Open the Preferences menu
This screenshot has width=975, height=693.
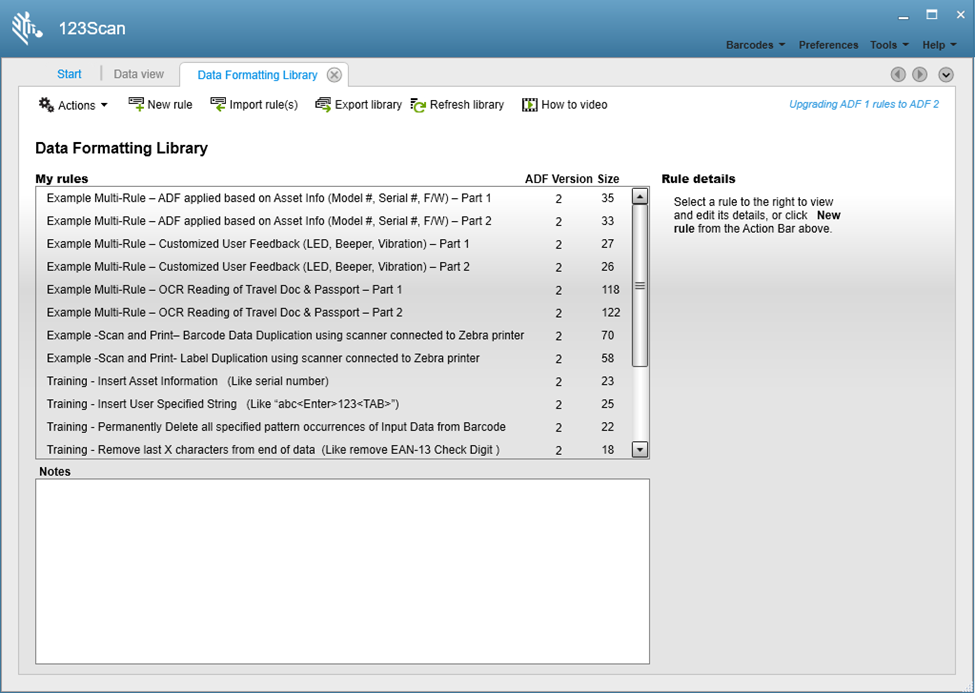point(828,45)
